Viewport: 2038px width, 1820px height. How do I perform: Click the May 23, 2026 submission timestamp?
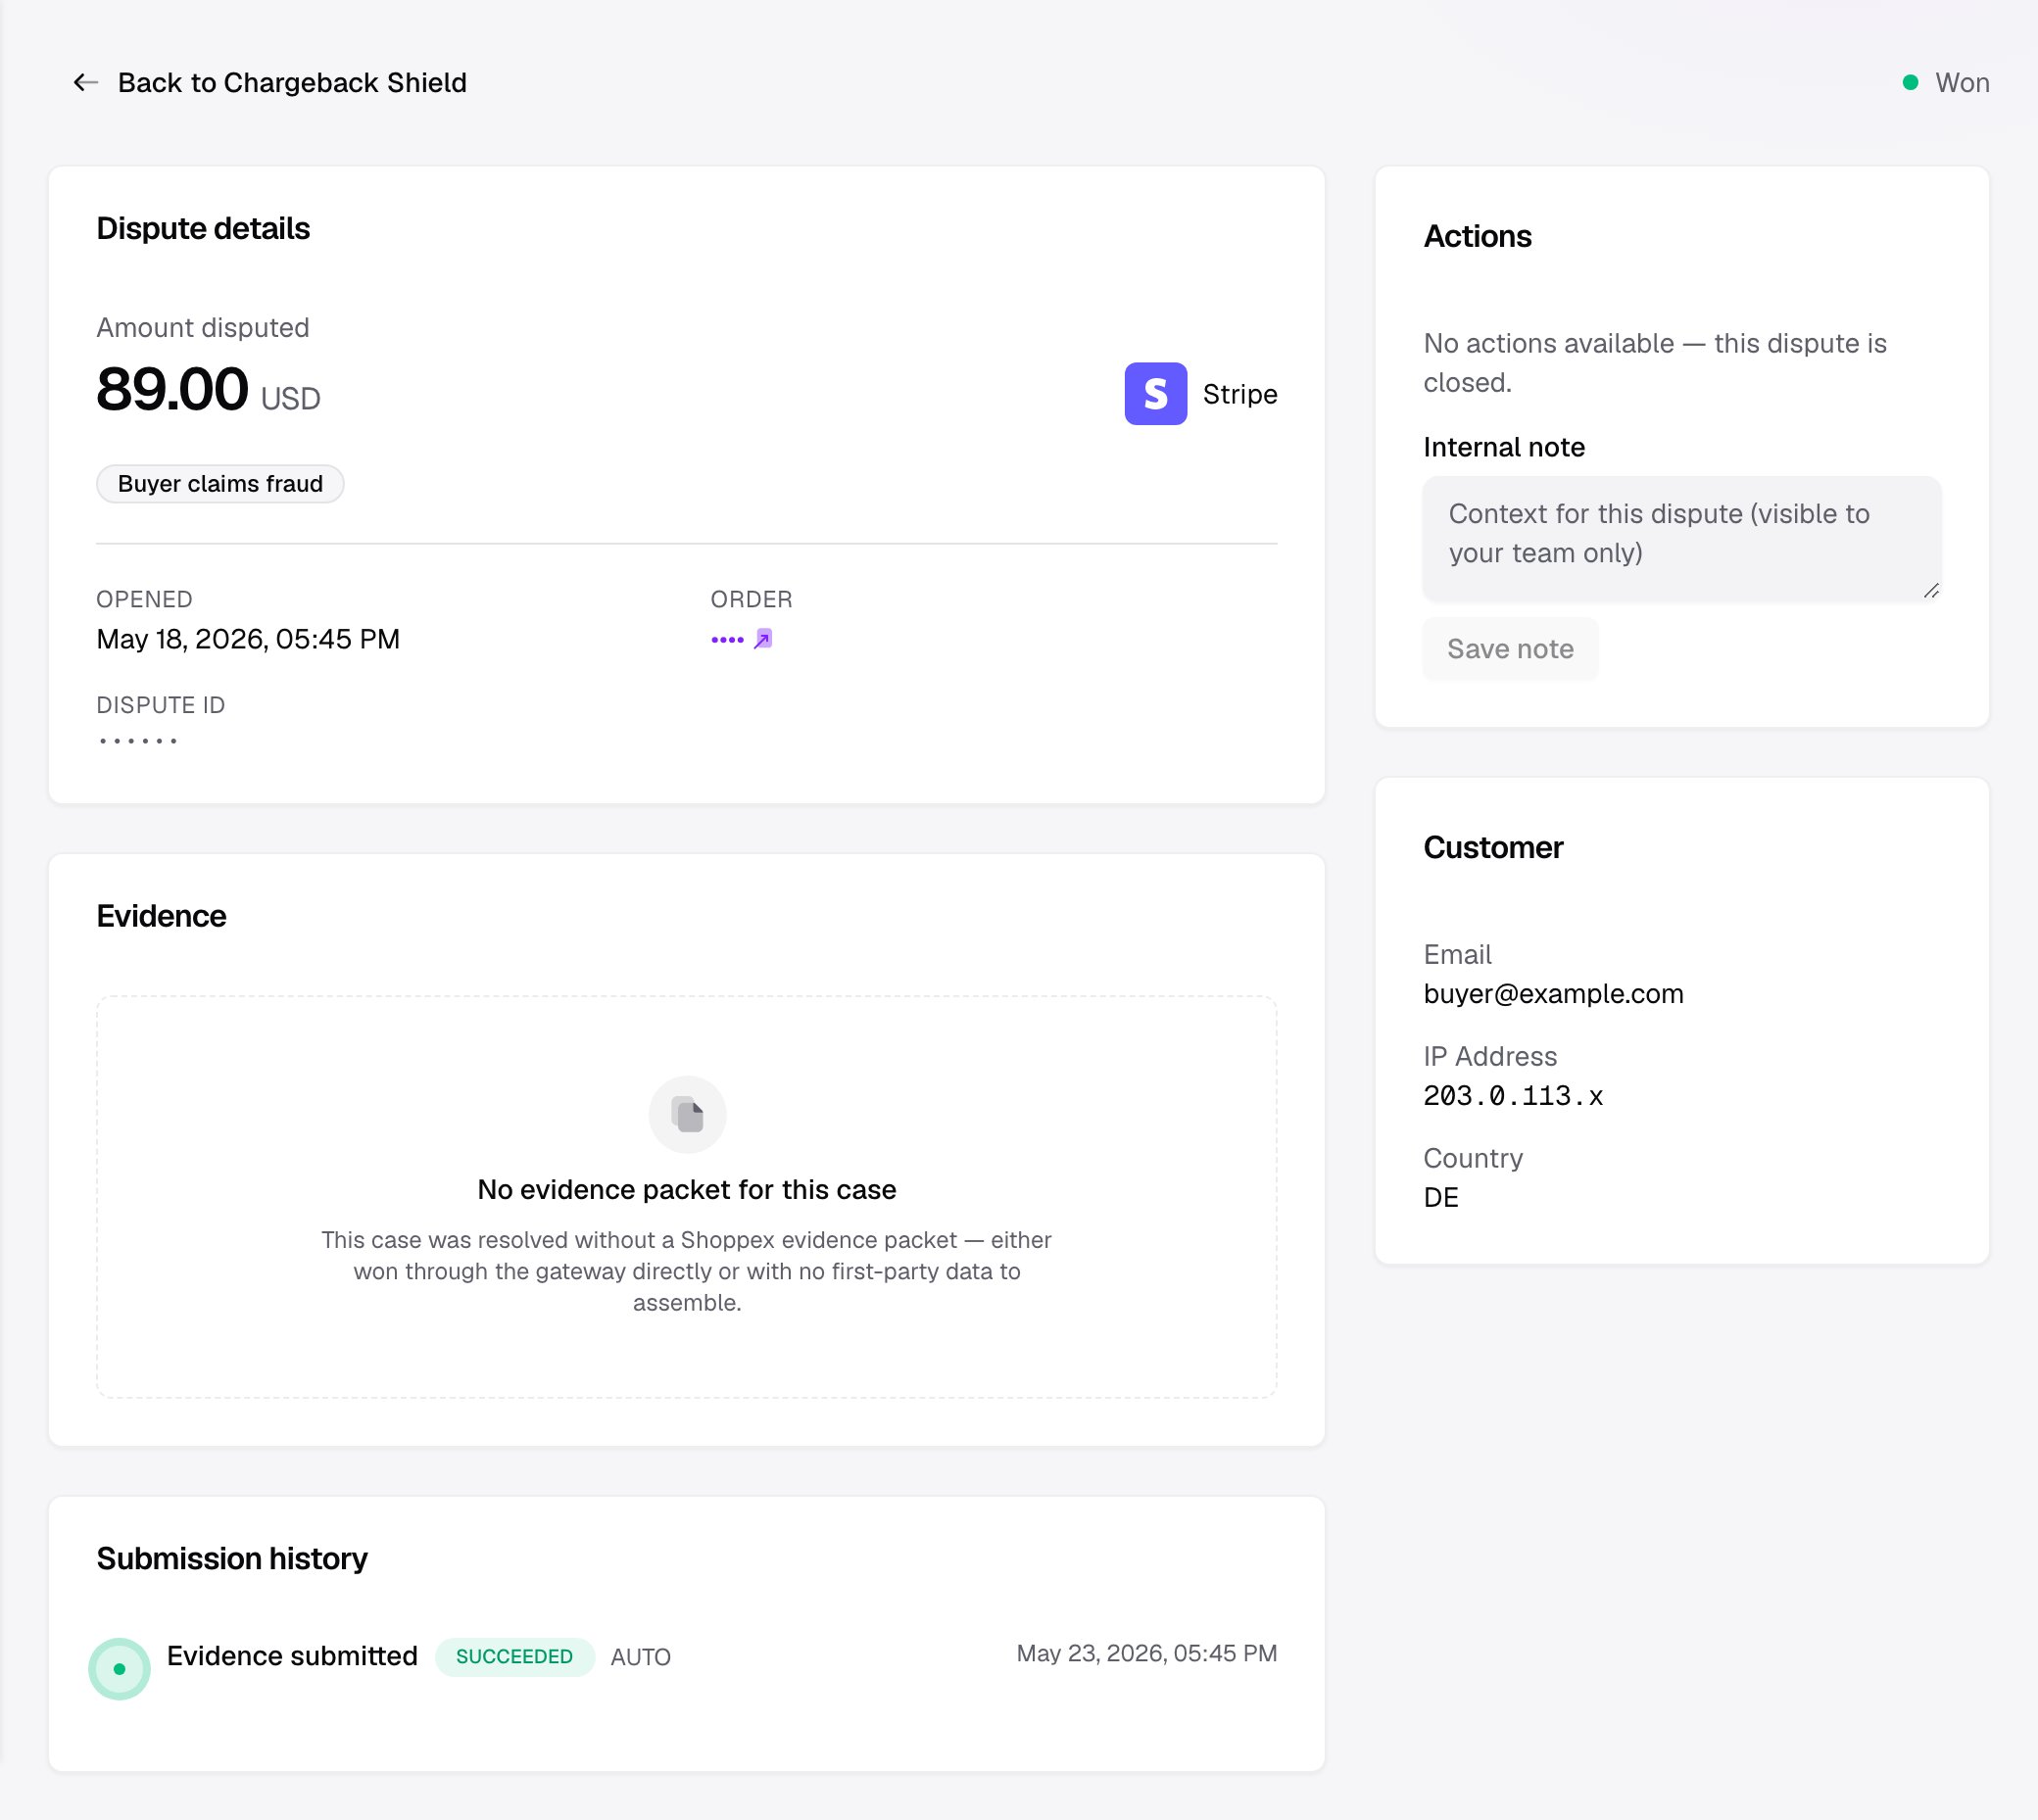click(x=1146, y=1654)
